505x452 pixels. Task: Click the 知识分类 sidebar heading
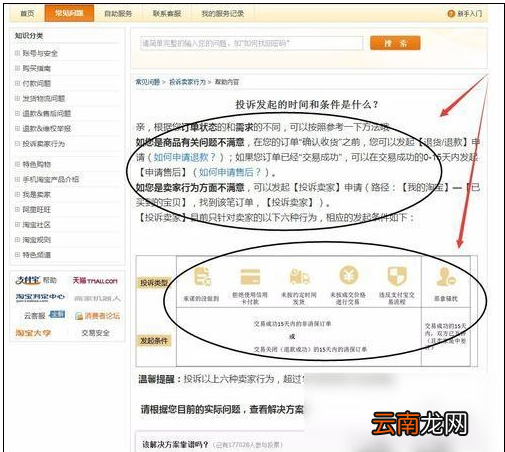pyautogui.click(x=29, y=36)
